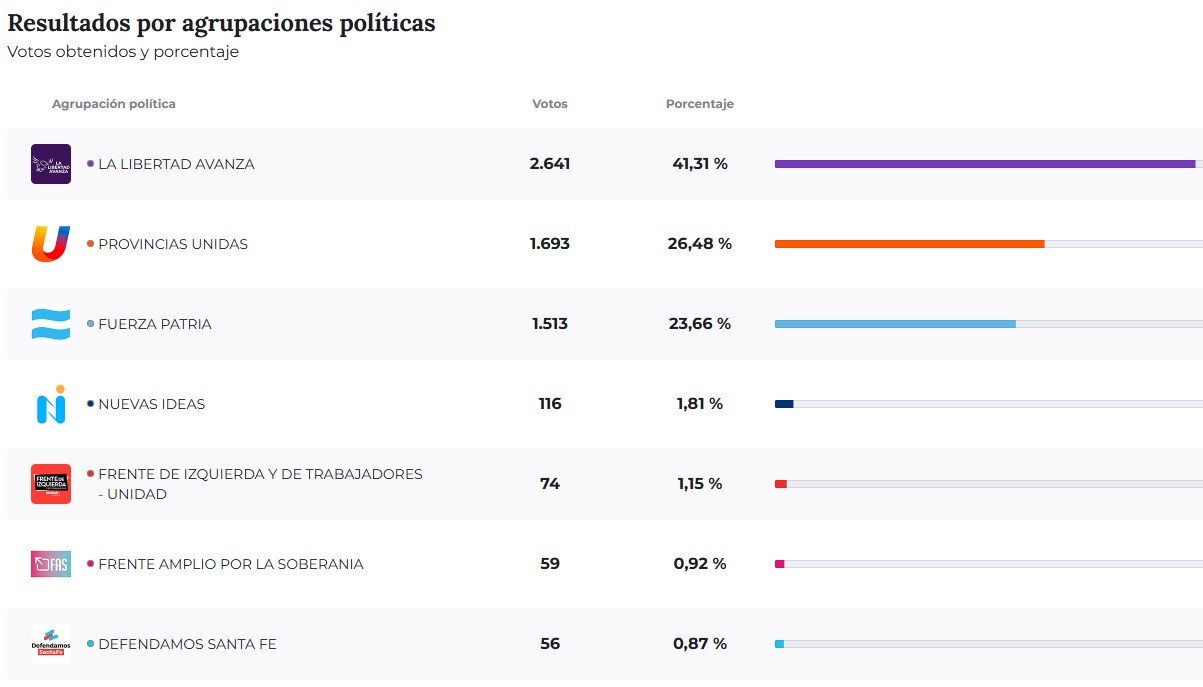The image size is (1203, 687).
Task: Click the FAS party logo
Action: (x=51, y=564)
